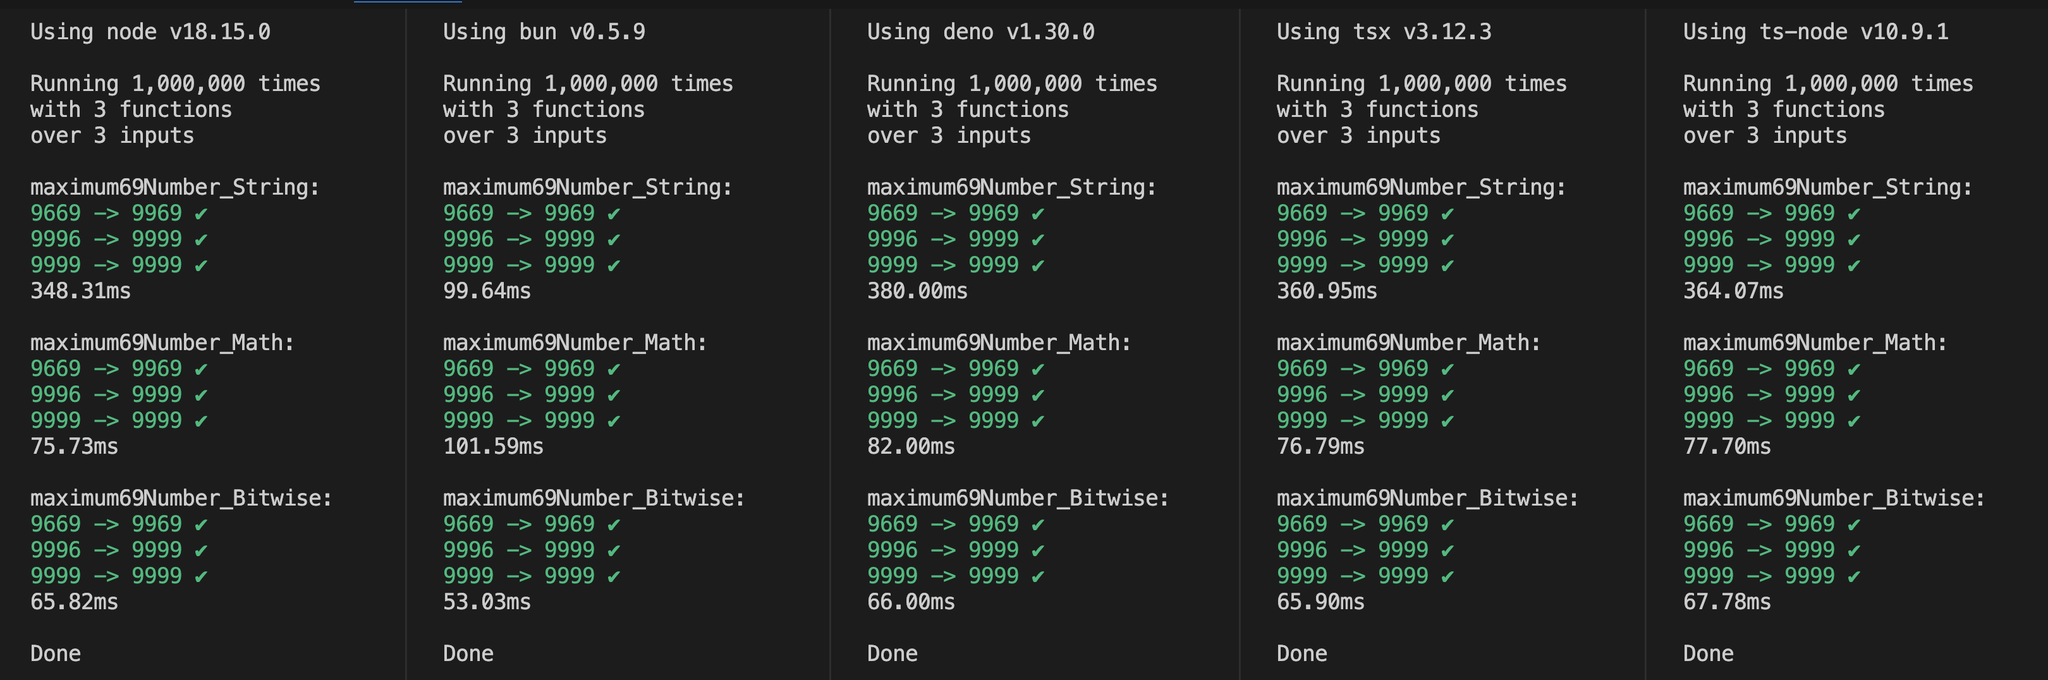Click 'over 3 inputs' in tsx pane
This screenshot has width=2048, height=680.
1359,136
